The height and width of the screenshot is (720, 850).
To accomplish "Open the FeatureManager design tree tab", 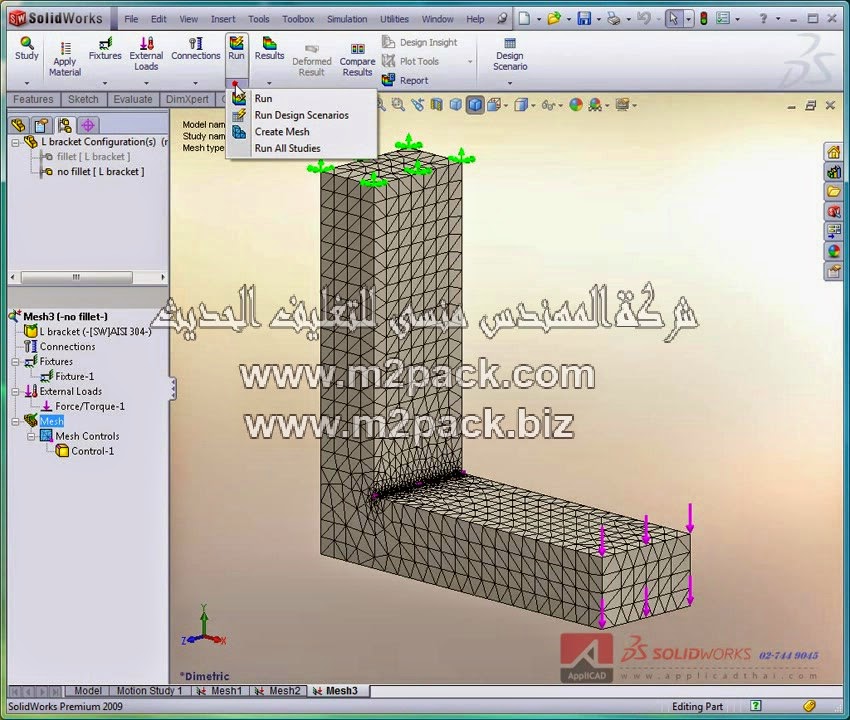I will coord(18,125).
